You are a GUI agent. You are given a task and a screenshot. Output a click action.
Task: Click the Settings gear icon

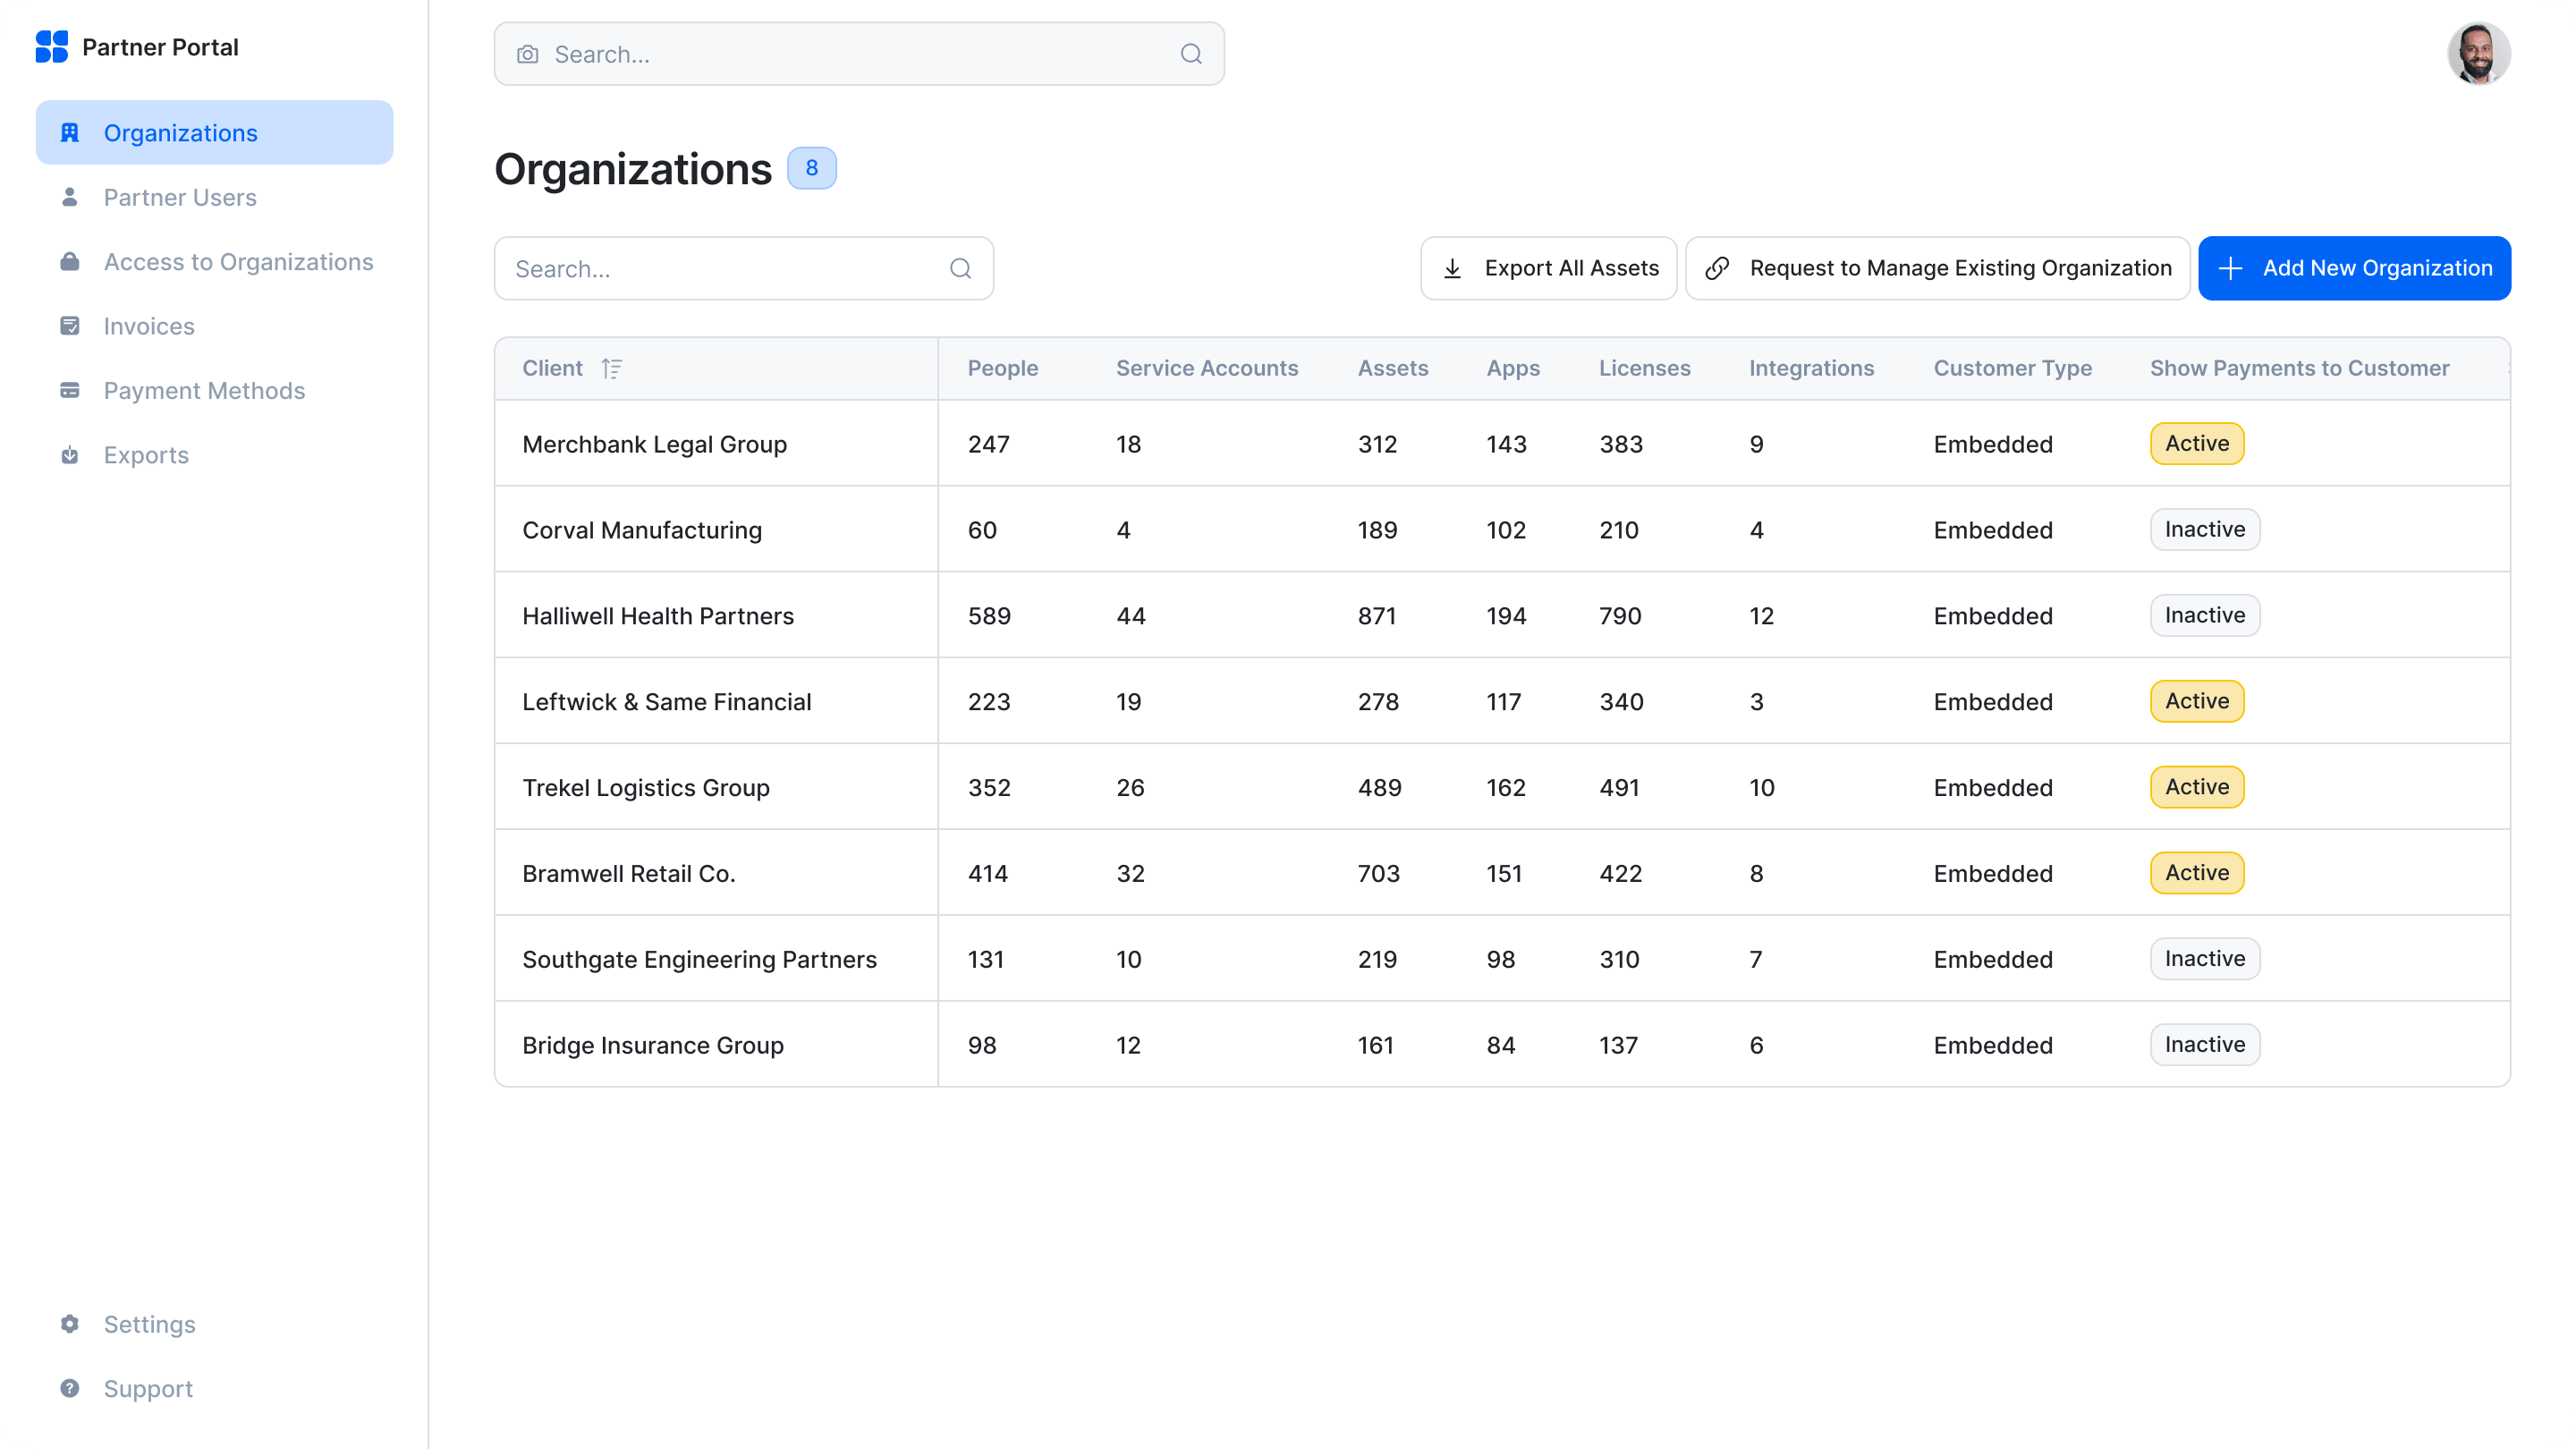point(70,1324)
